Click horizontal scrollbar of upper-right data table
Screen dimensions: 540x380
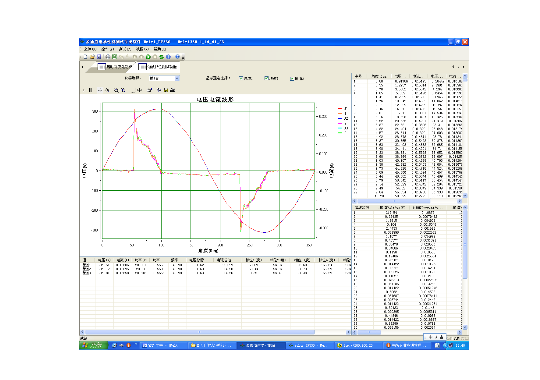point(407,201)
